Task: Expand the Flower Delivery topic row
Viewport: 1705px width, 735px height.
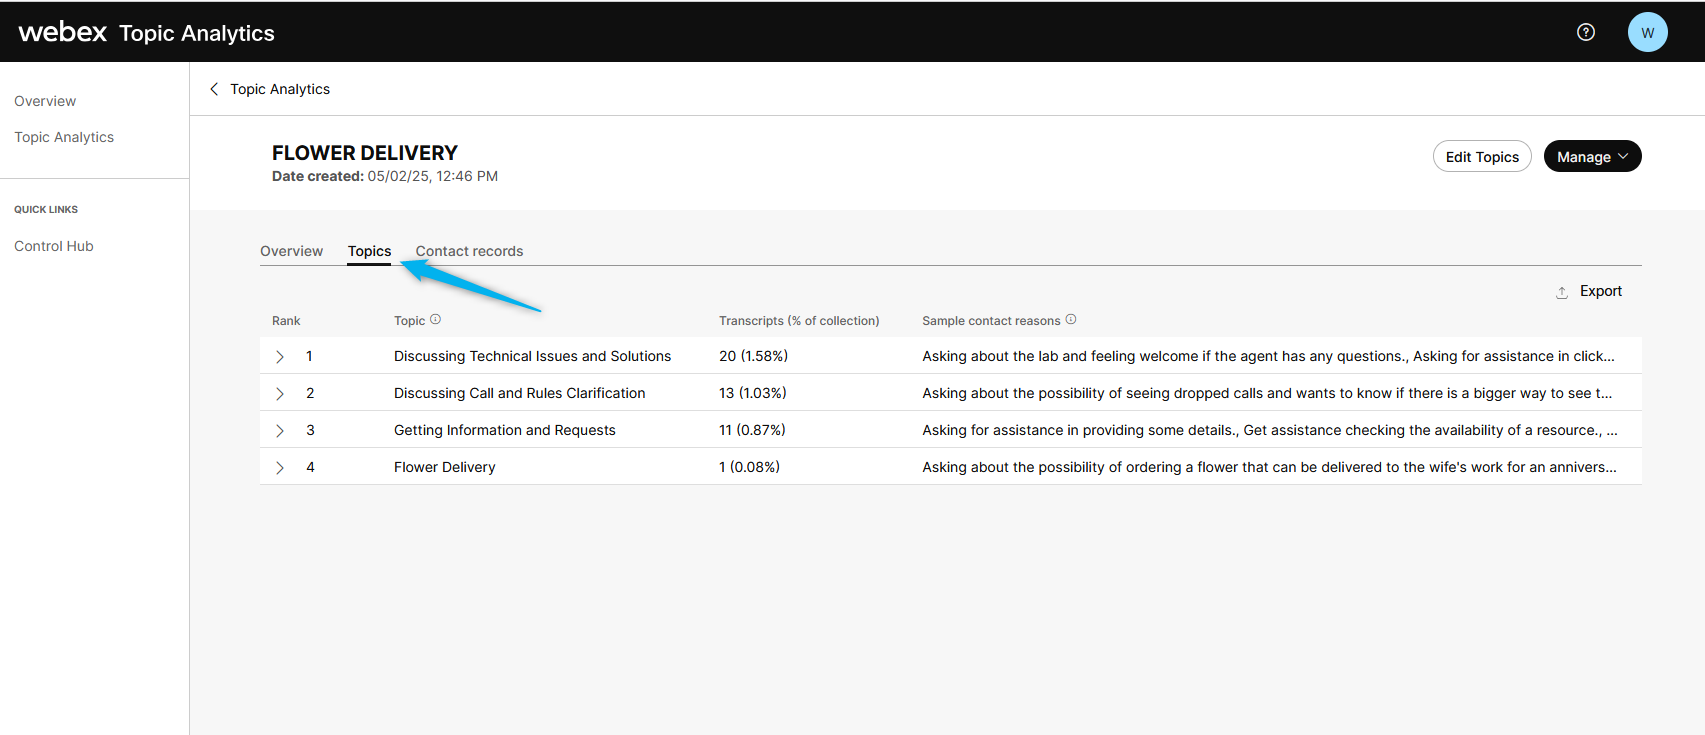Action: [x=280, y=468]
